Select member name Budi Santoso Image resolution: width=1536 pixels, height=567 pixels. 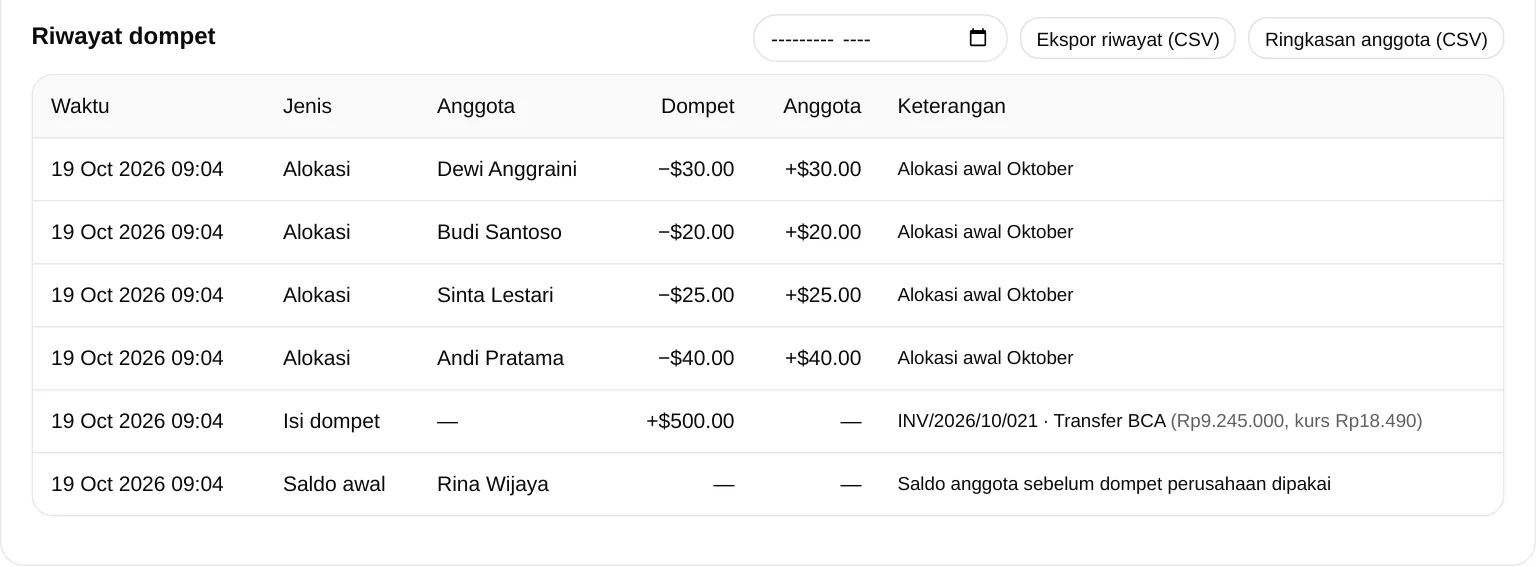coord(499,232)
